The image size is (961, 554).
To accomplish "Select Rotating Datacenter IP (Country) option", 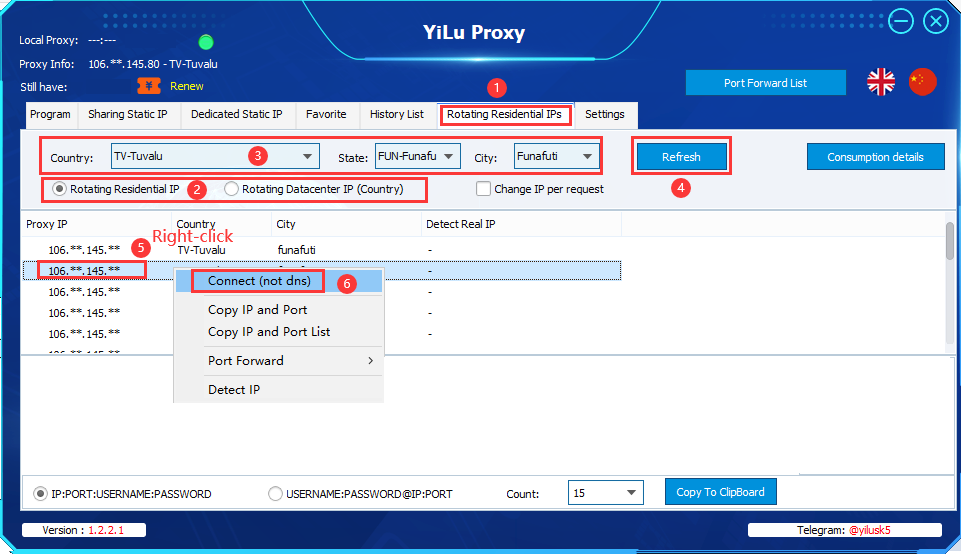I will coord(232,188).
